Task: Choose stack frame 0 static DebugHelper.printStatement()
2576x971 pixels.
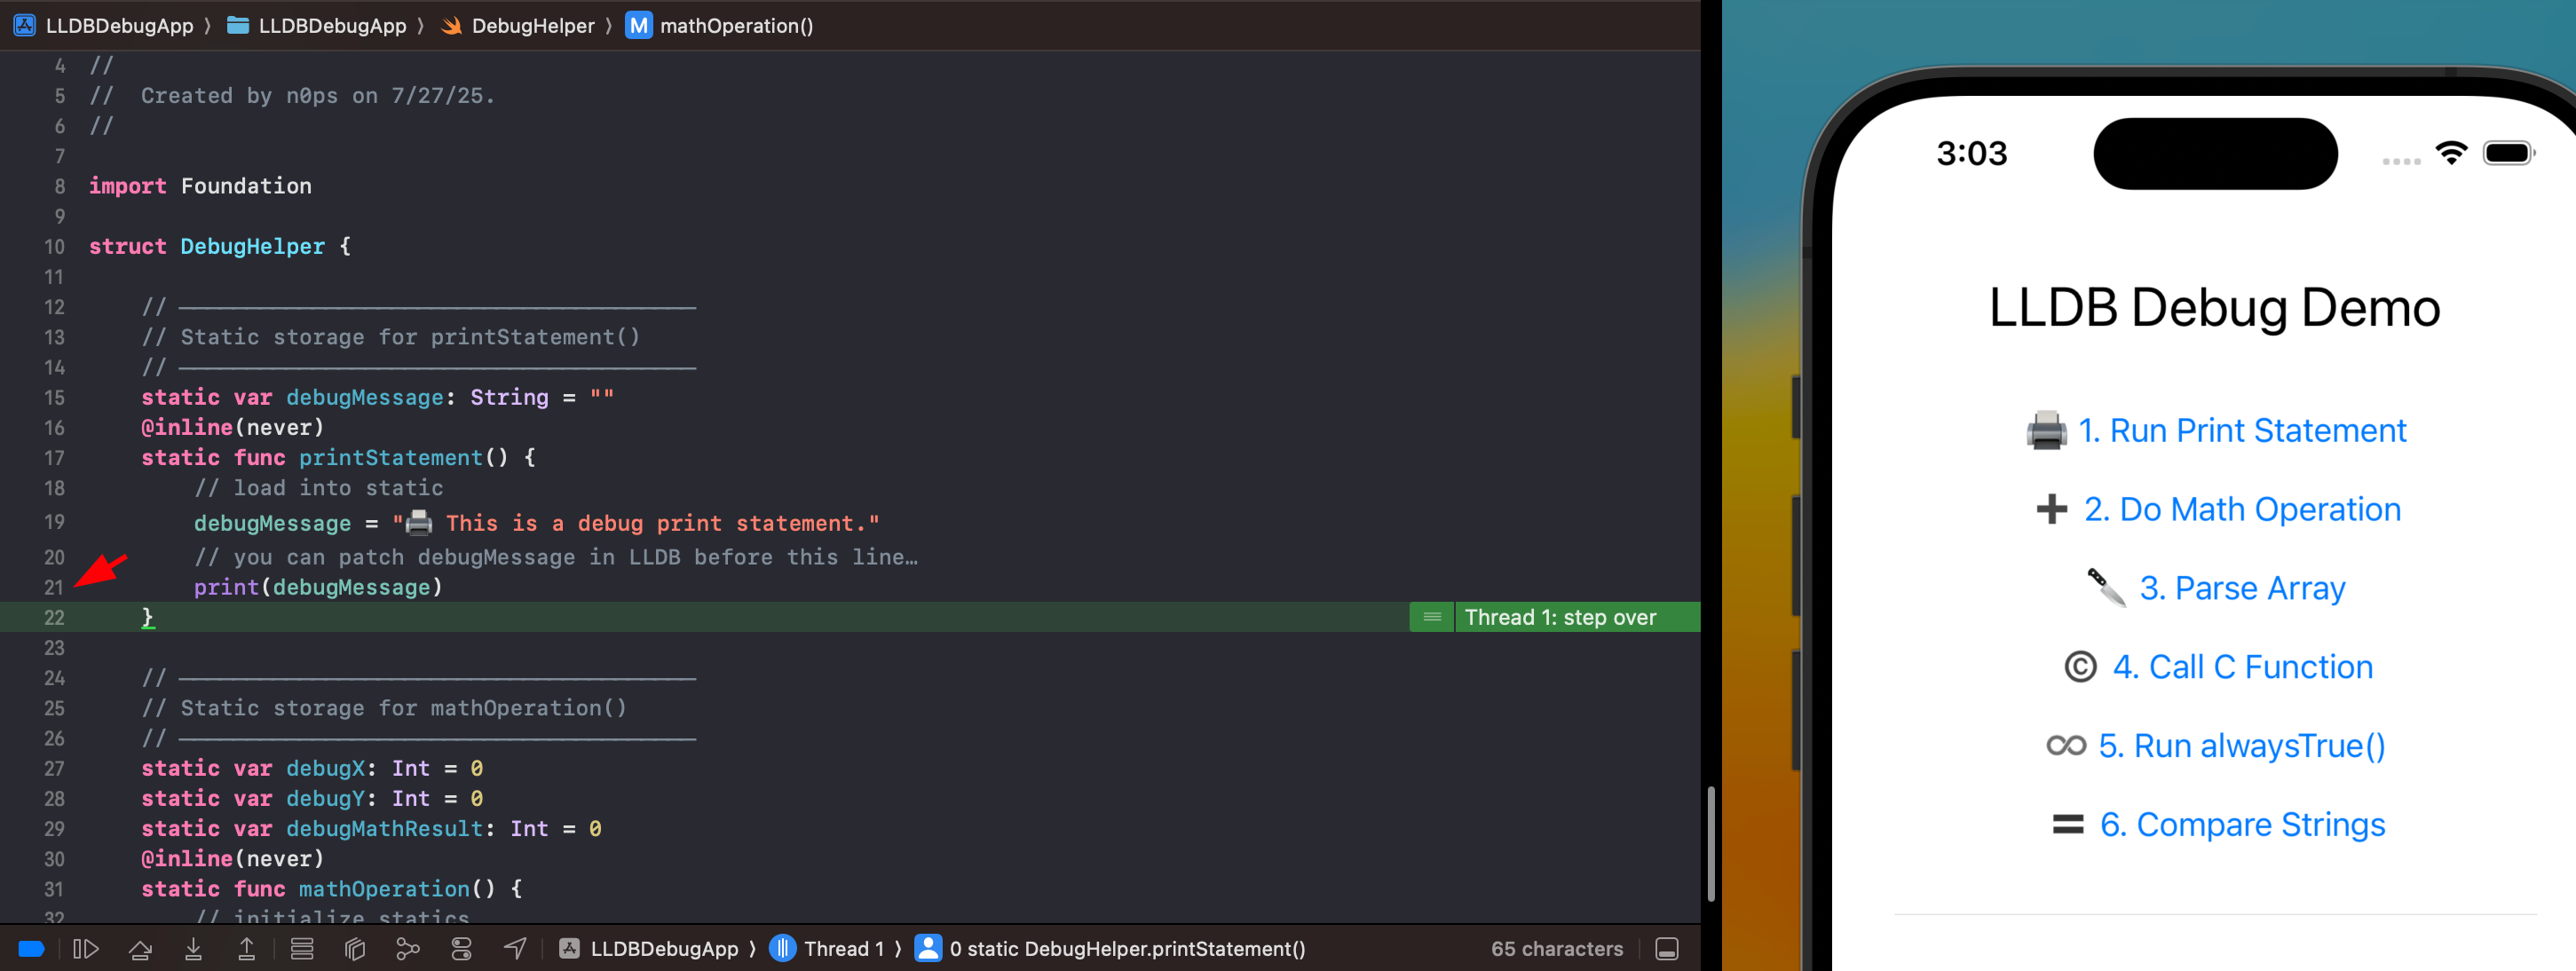Action: pos(1111,949)
